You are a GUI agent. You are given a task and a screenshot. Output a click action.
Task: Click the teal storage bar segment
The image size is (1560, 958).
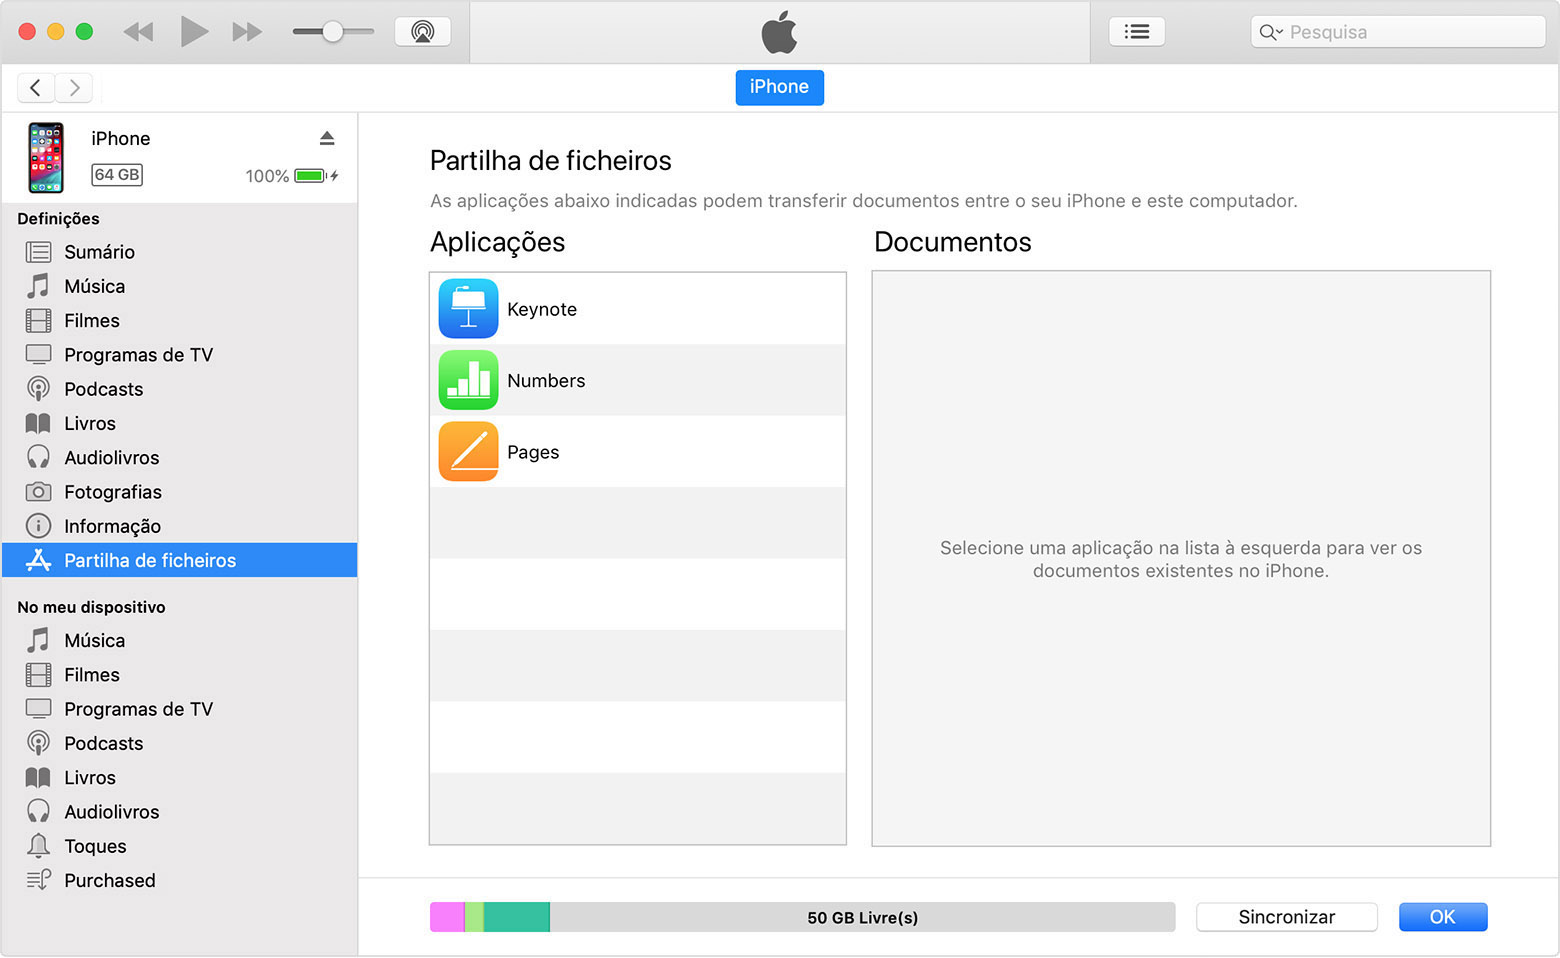tap(517, 917)
